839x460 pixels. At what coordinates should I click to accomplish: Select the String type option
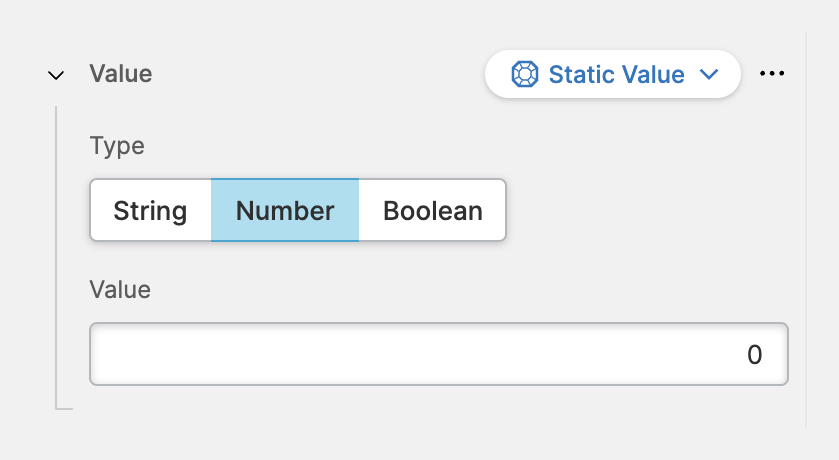pos(150,211)
